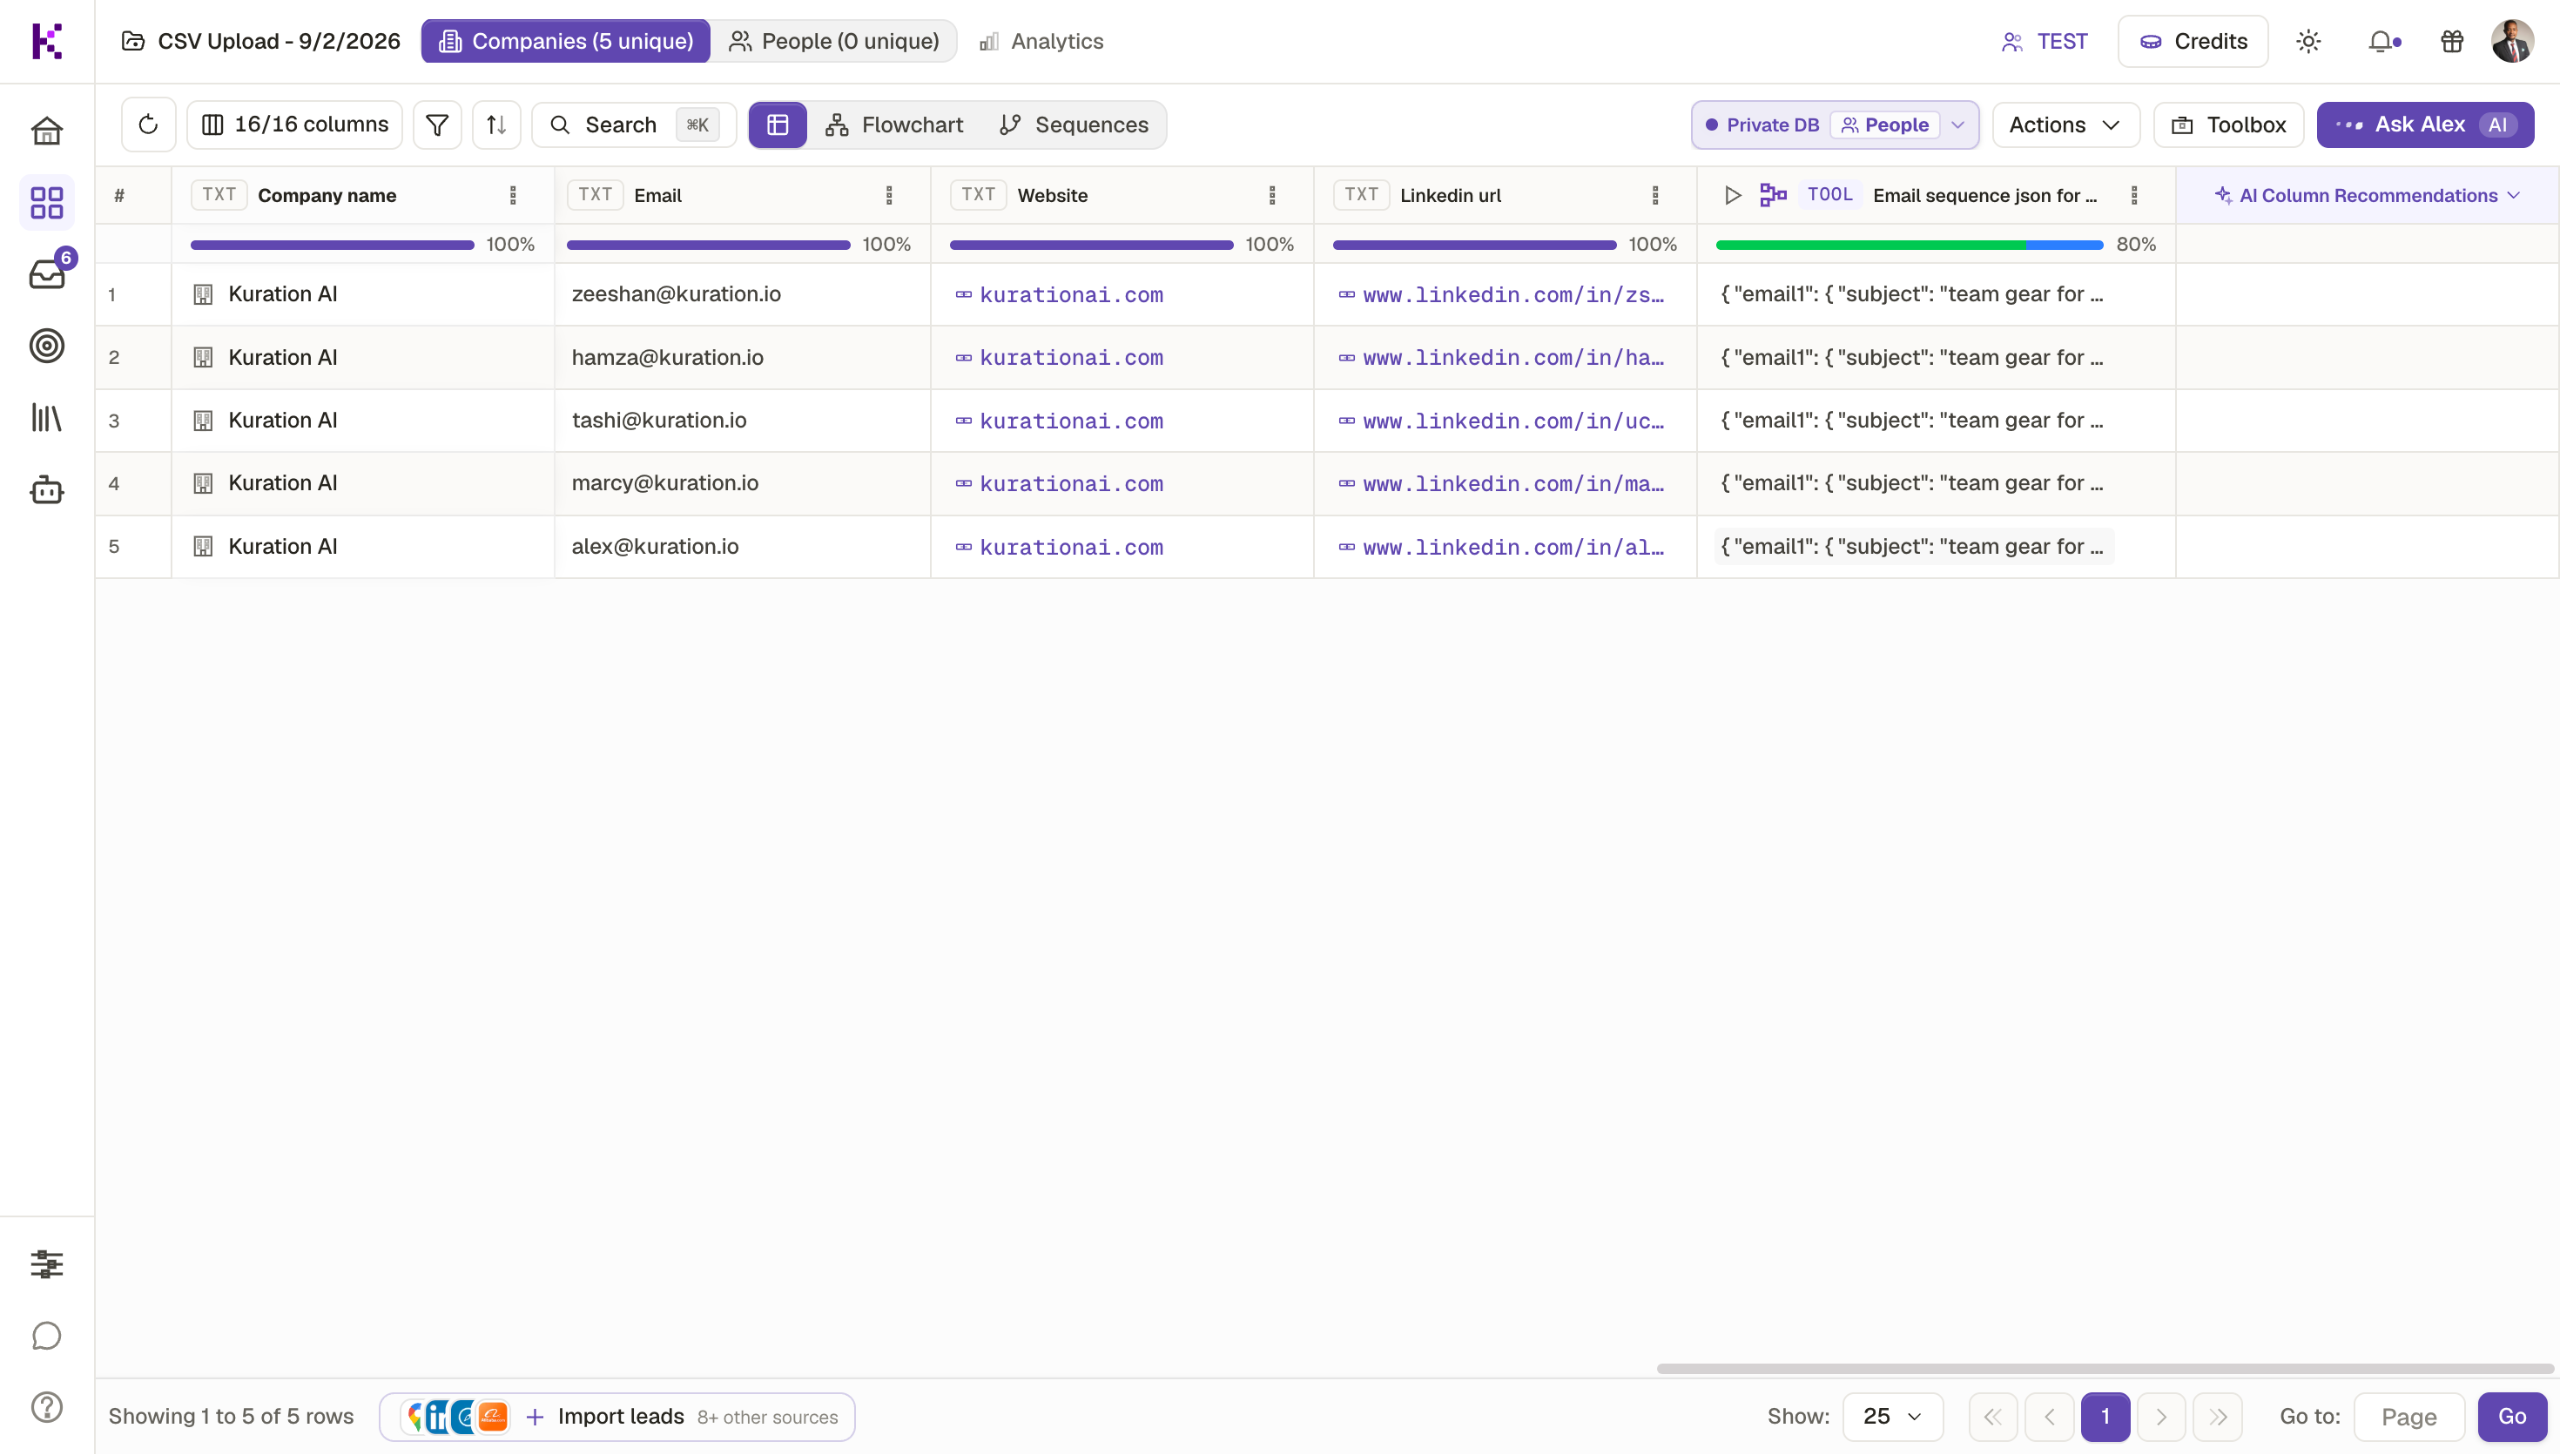Open the LinkedIn link for row 2
Screen dimensions: 2560x1454
pyautogui.click(x=1513, y=358)
